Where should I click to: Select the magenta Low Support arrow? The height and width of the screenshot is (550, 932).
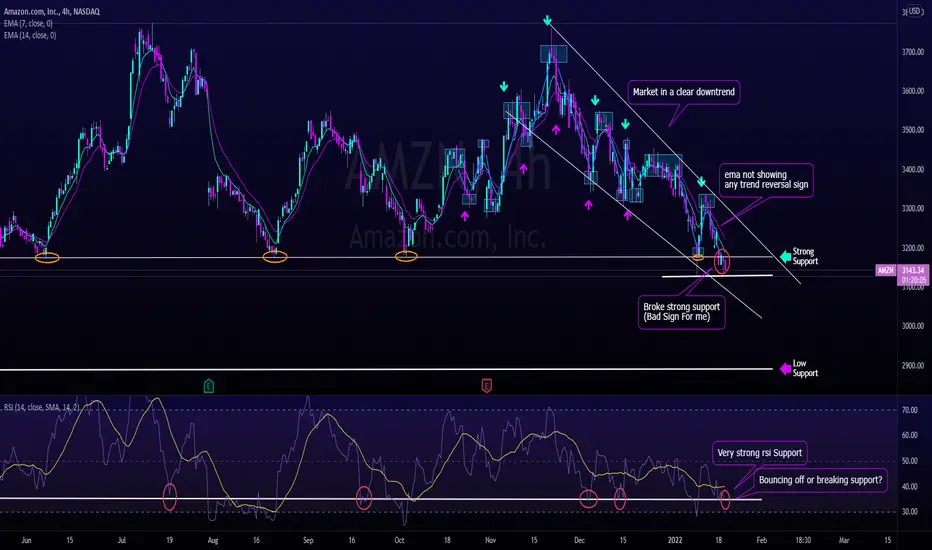pyautogui.click(x=785, y=369)
